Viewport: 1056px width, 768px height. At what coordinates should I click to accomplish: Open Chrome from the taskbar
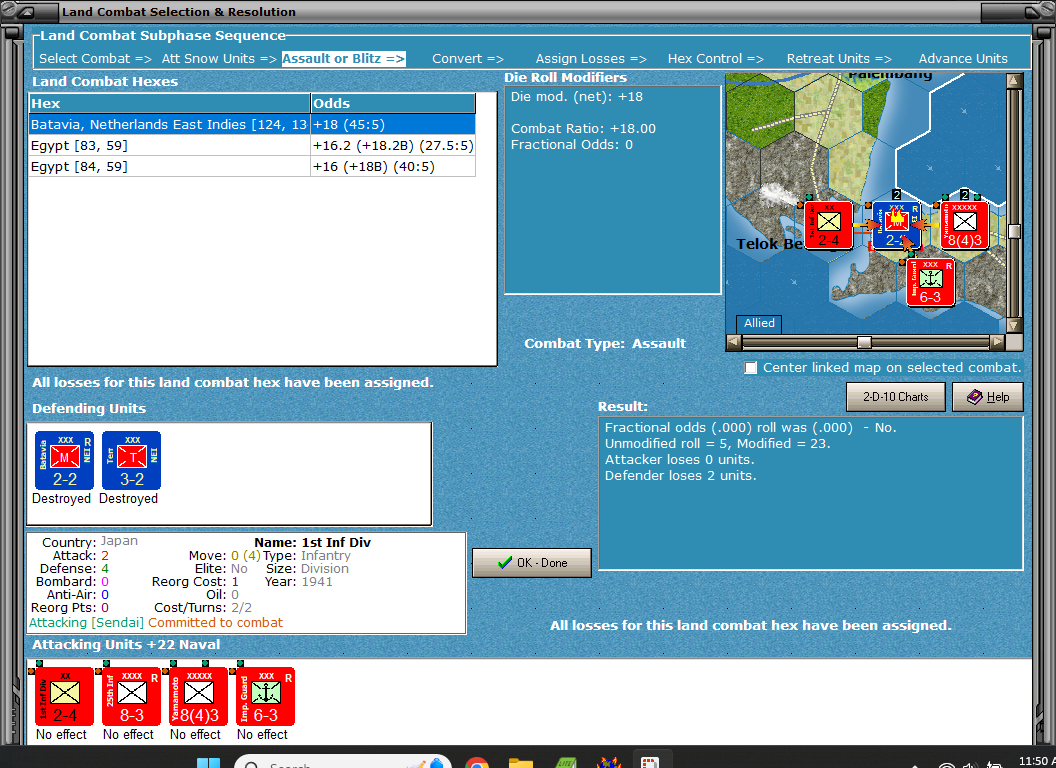click(x=477, y=763)
